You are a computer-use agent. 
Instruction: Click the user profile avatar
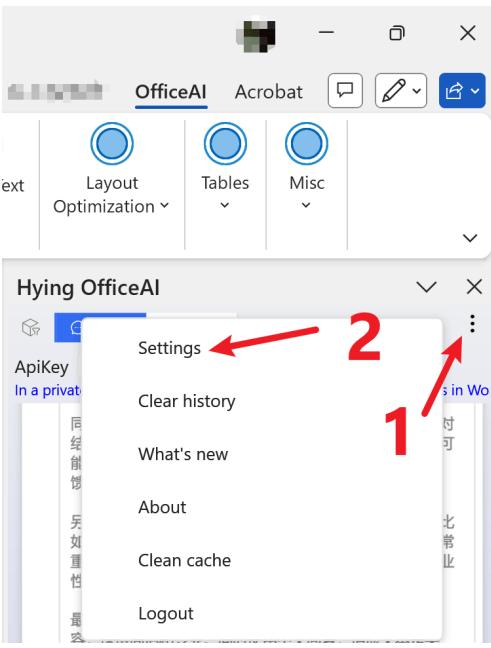256,35
